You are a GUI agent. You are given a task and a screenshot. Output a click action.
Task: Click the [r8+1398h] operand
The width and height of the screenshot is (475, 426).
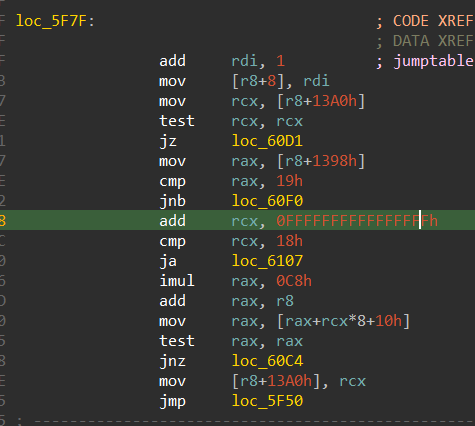321,161
